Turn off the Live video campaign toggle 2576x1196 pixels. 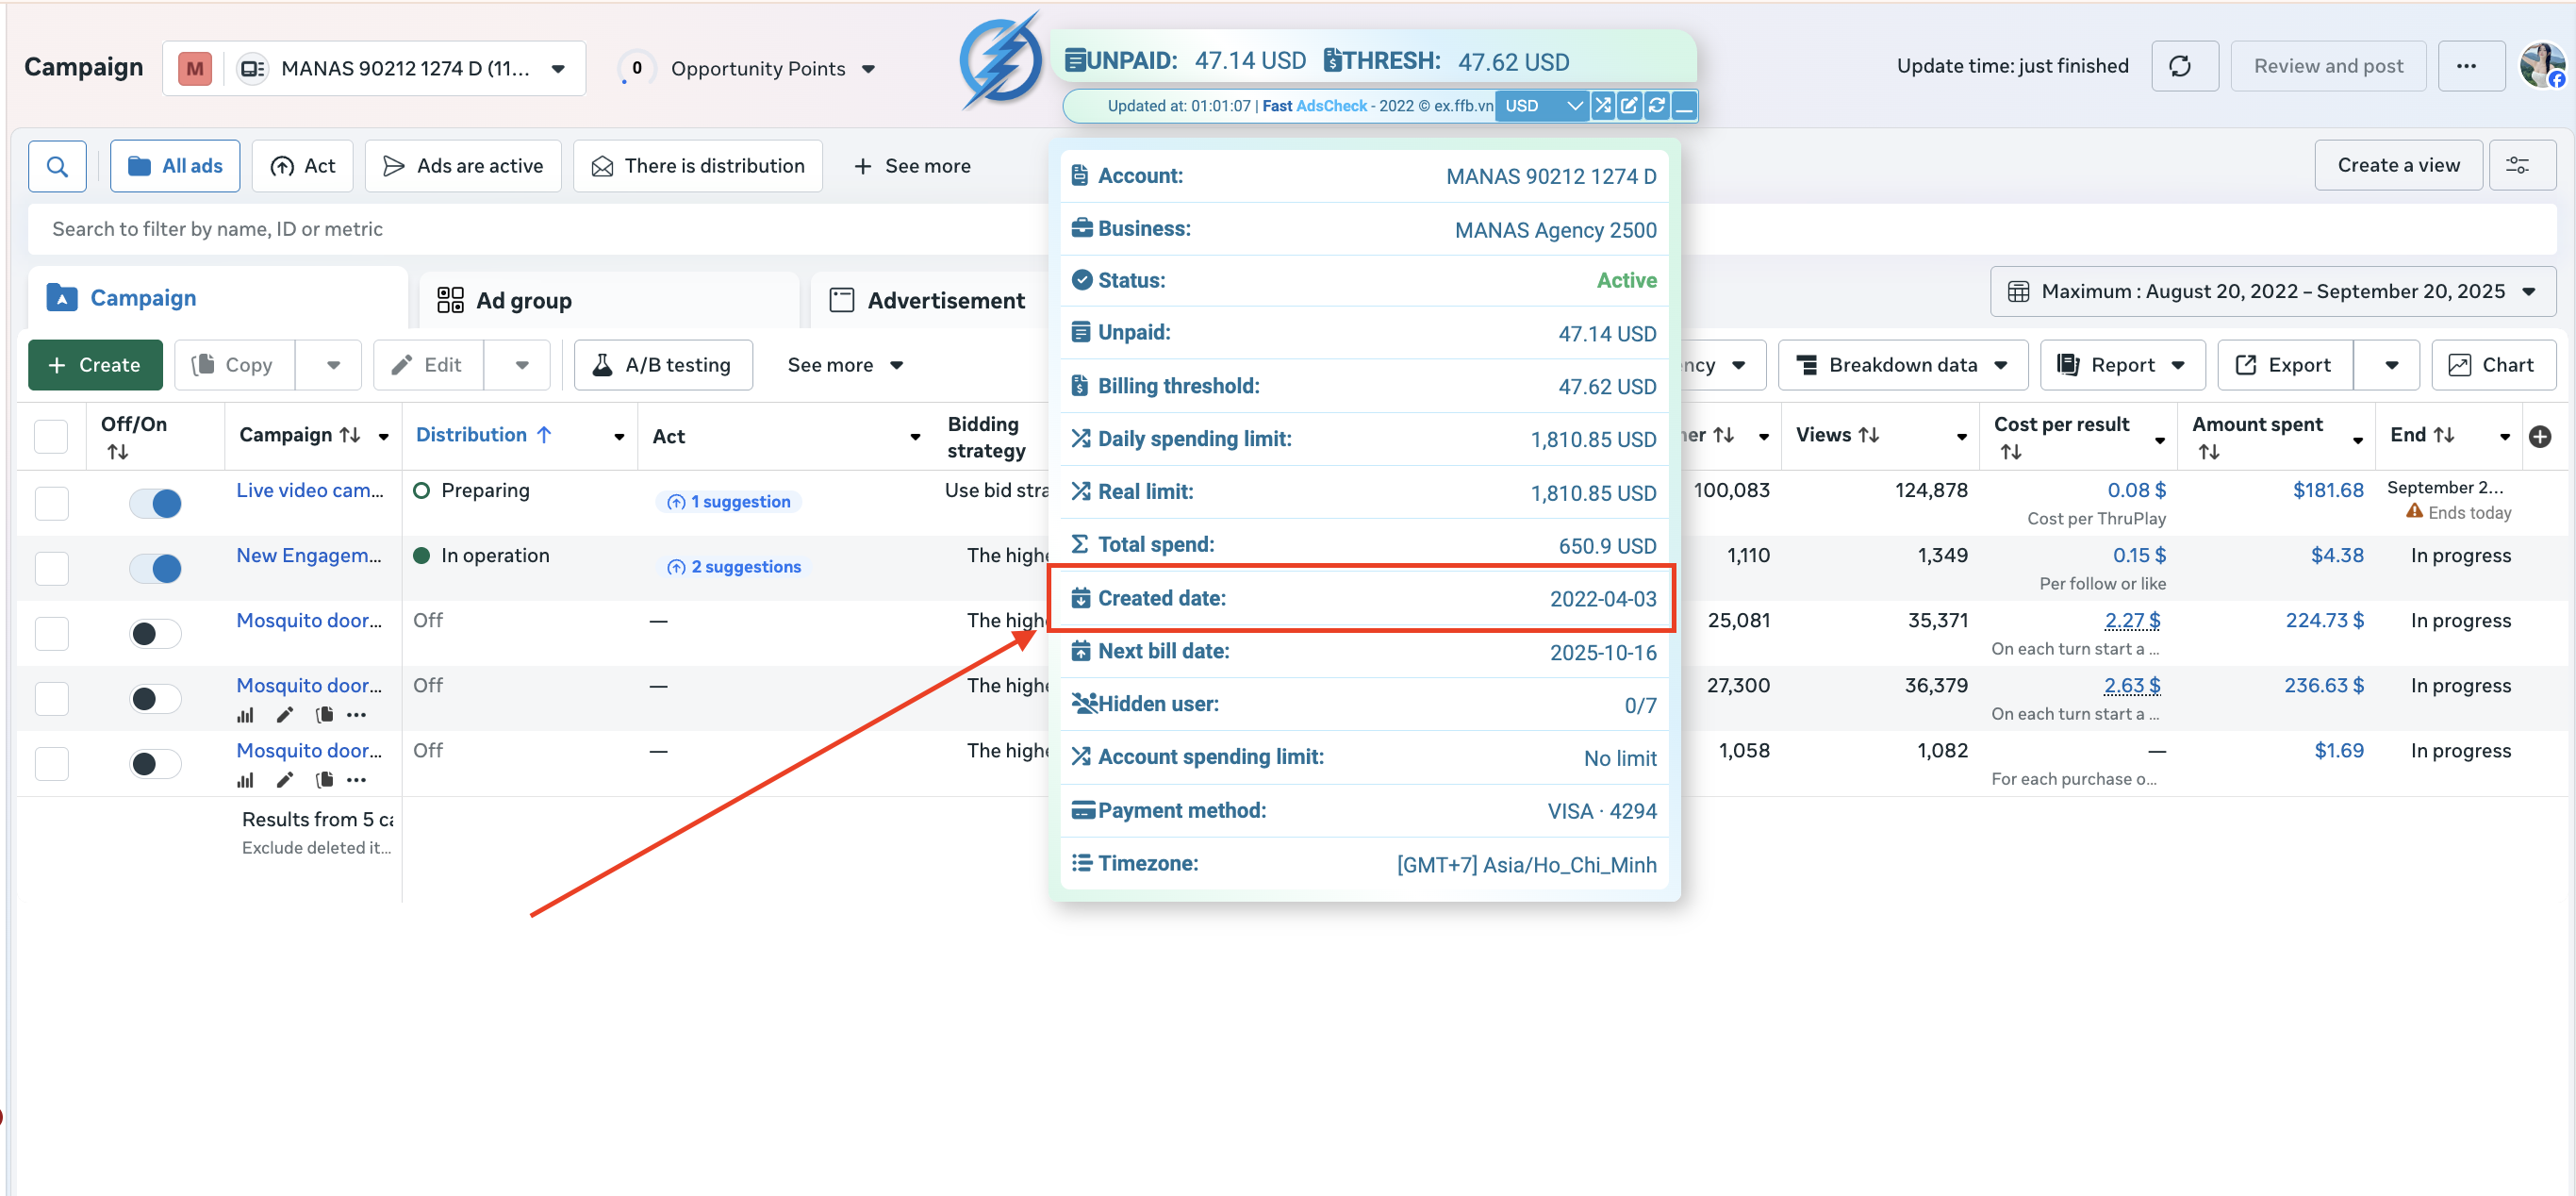[155, 503]
